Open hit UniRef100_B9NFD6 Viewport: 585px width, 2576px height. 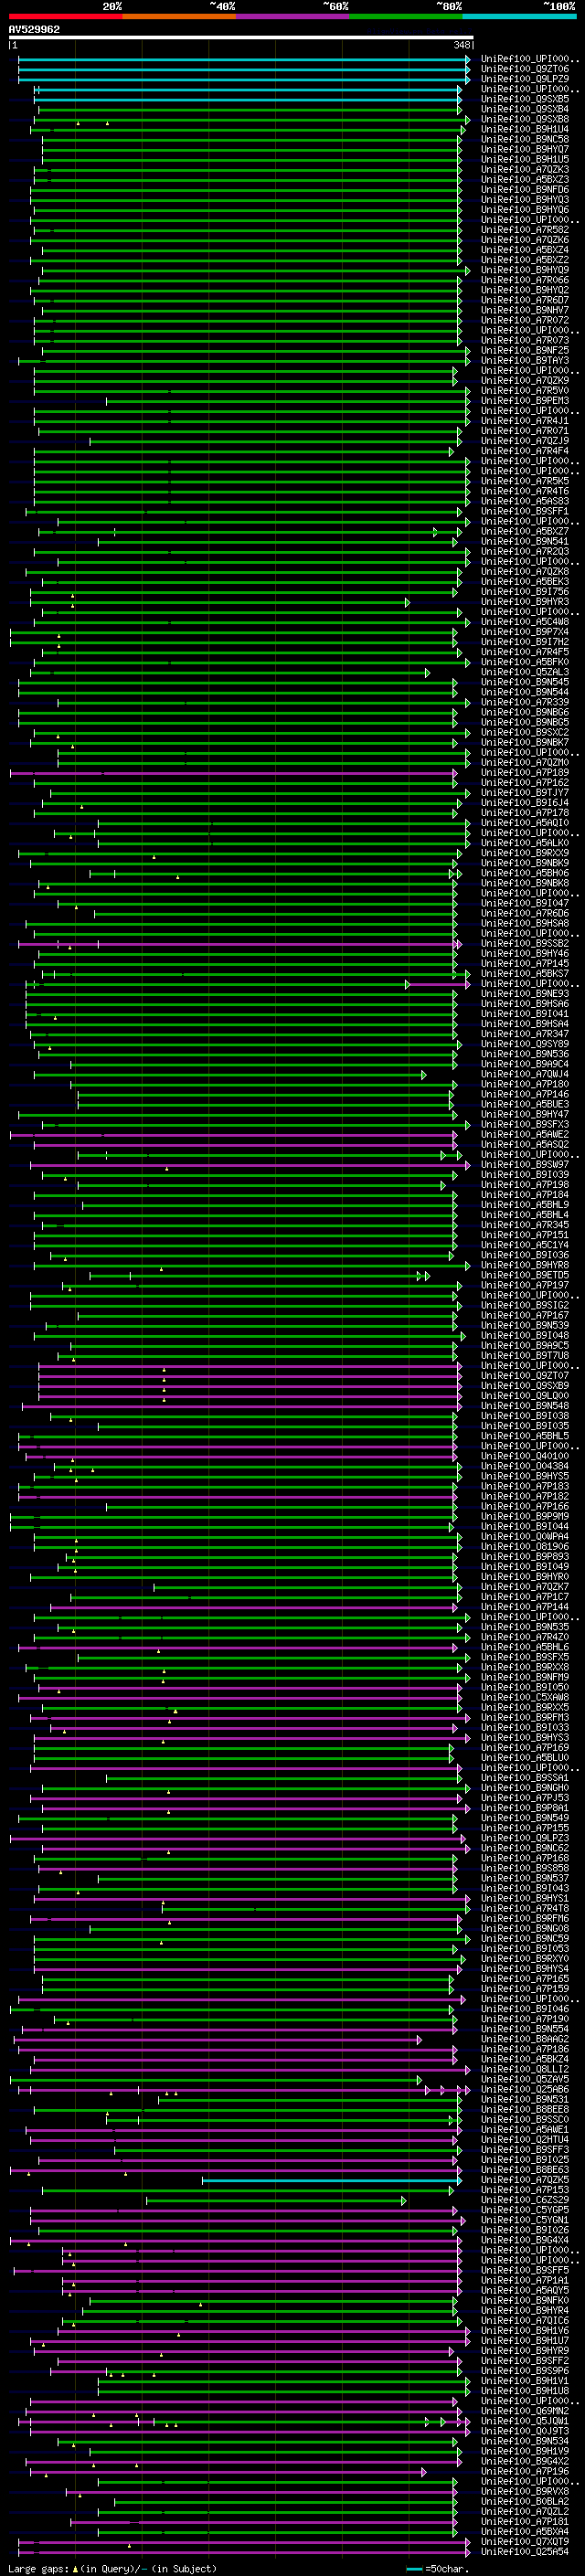(x=525, y=190)
